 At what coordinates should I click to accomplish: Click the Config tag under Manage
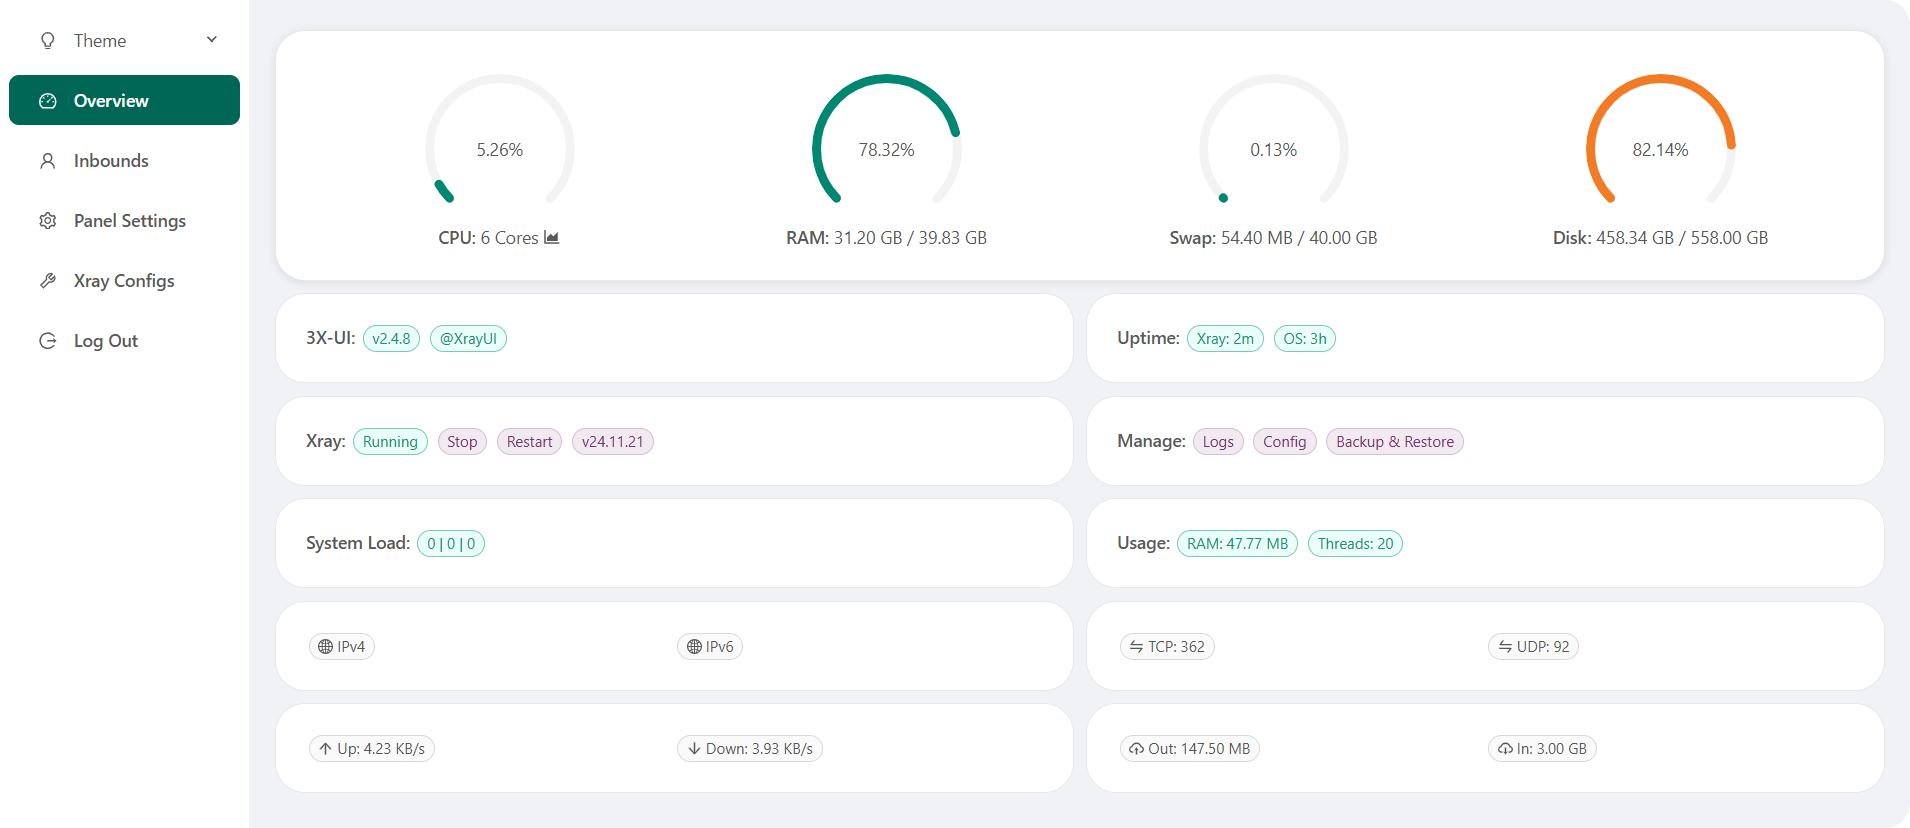click(1284, 442)
